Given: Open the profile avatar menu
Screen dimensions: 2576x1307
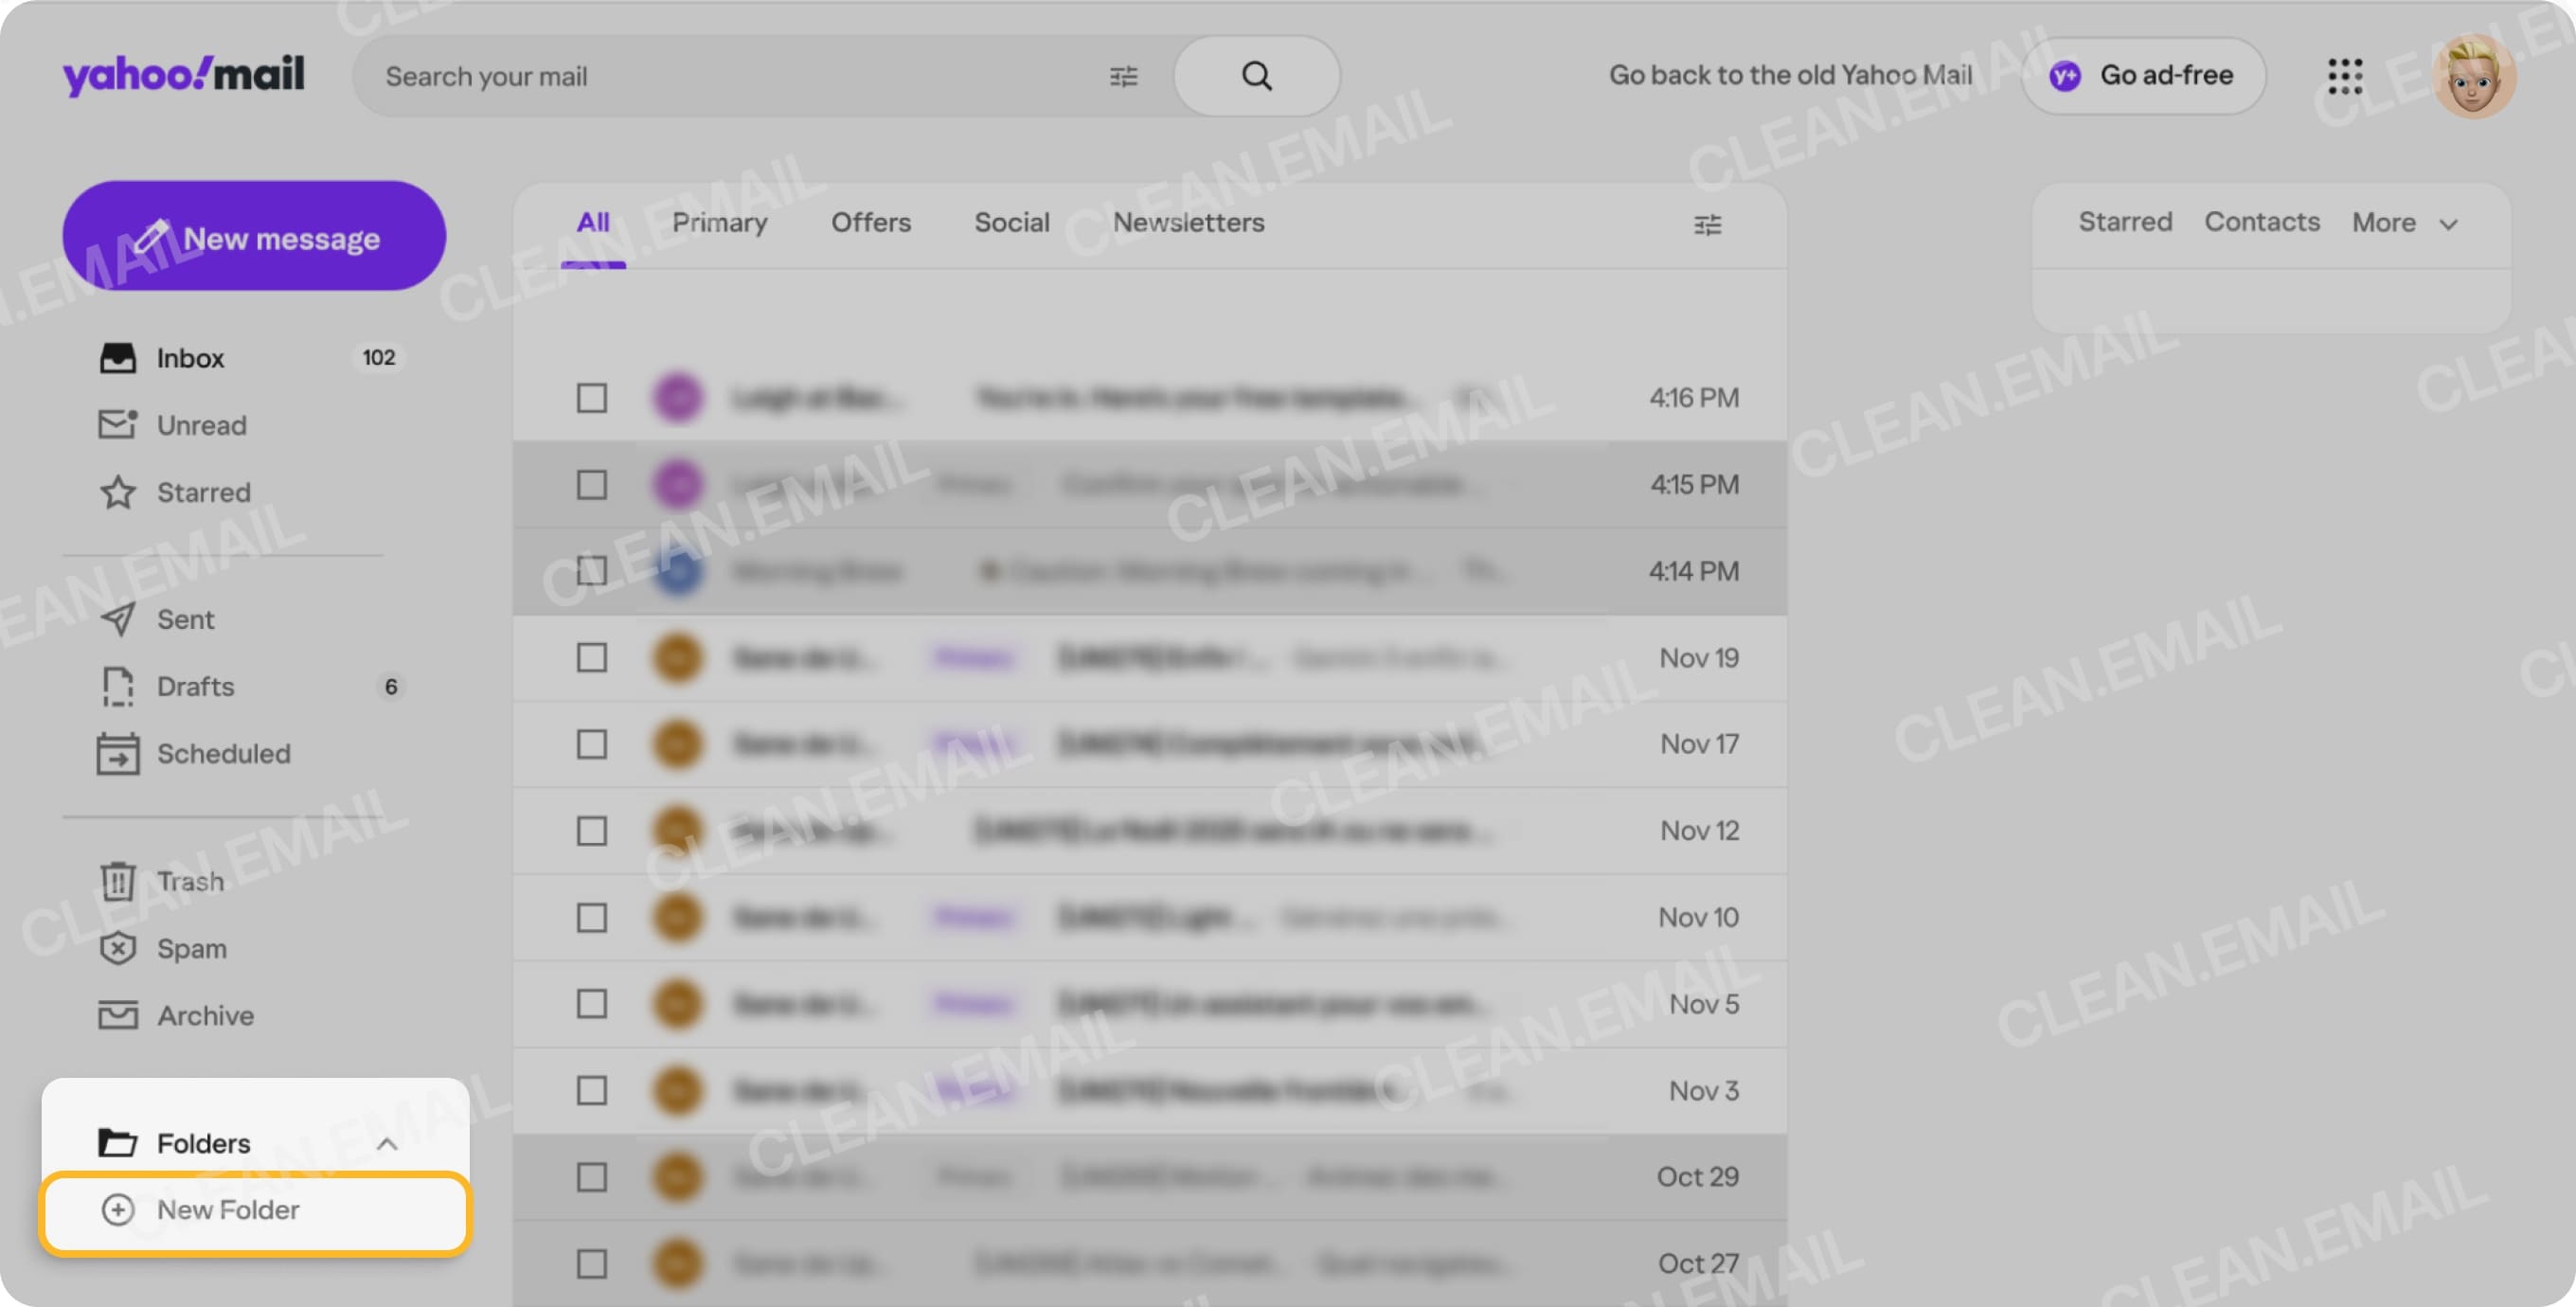Looking at the screenshot, I should [2474, 76].
